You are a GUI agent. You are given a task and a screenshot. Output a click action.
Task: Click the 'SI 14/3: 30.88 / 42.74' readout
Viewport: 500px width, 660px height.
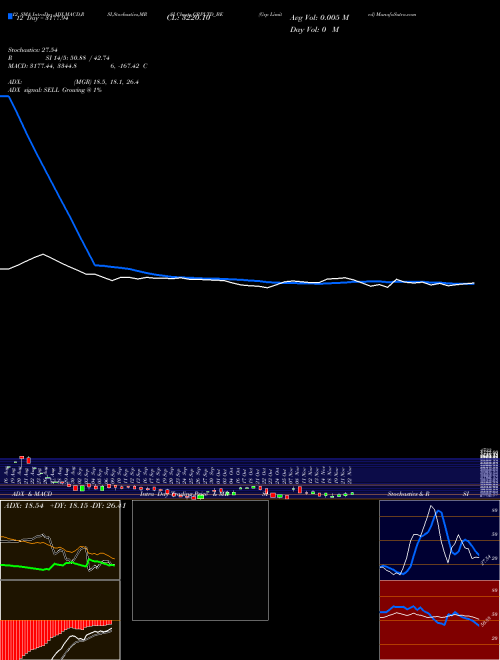[x=77, y=58]
